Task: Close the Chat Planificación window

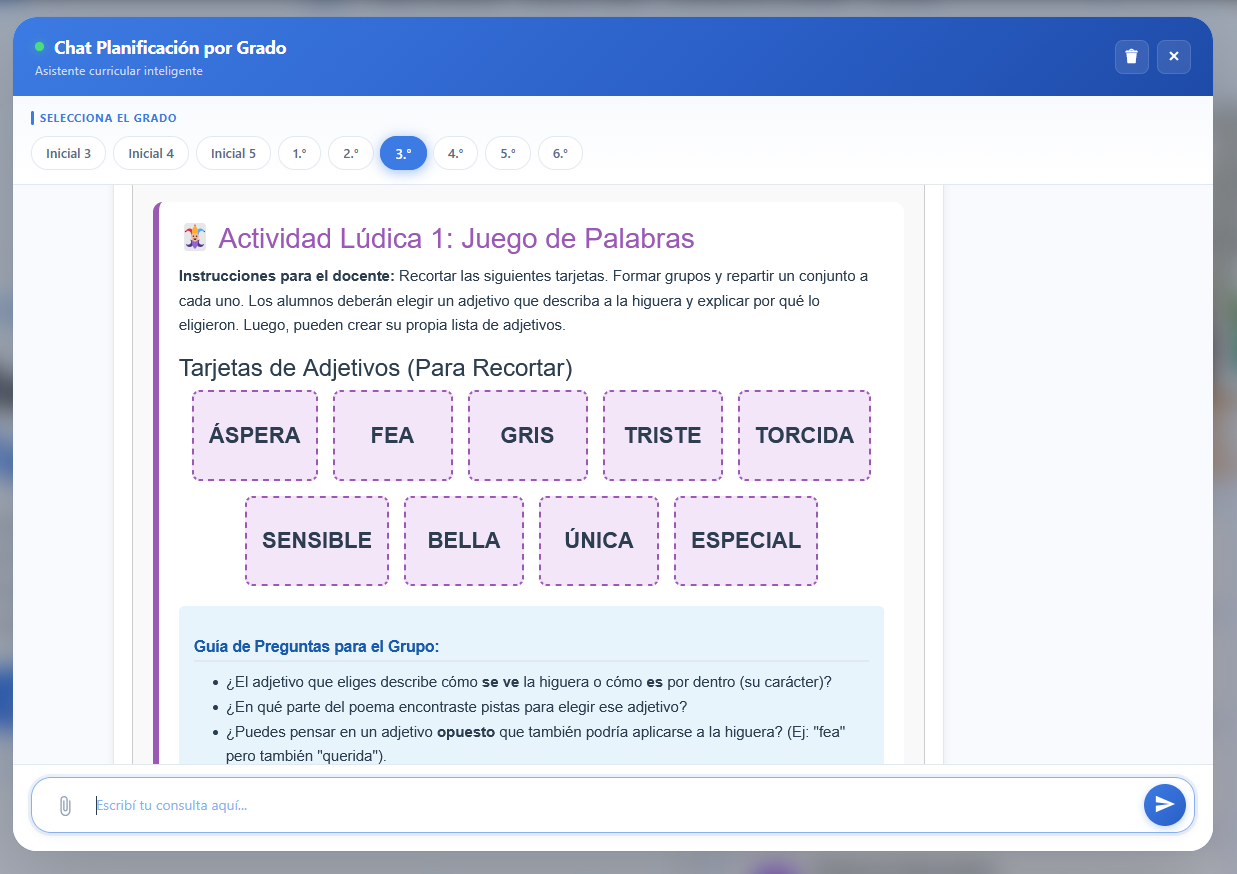Action: click(1173, 57)
